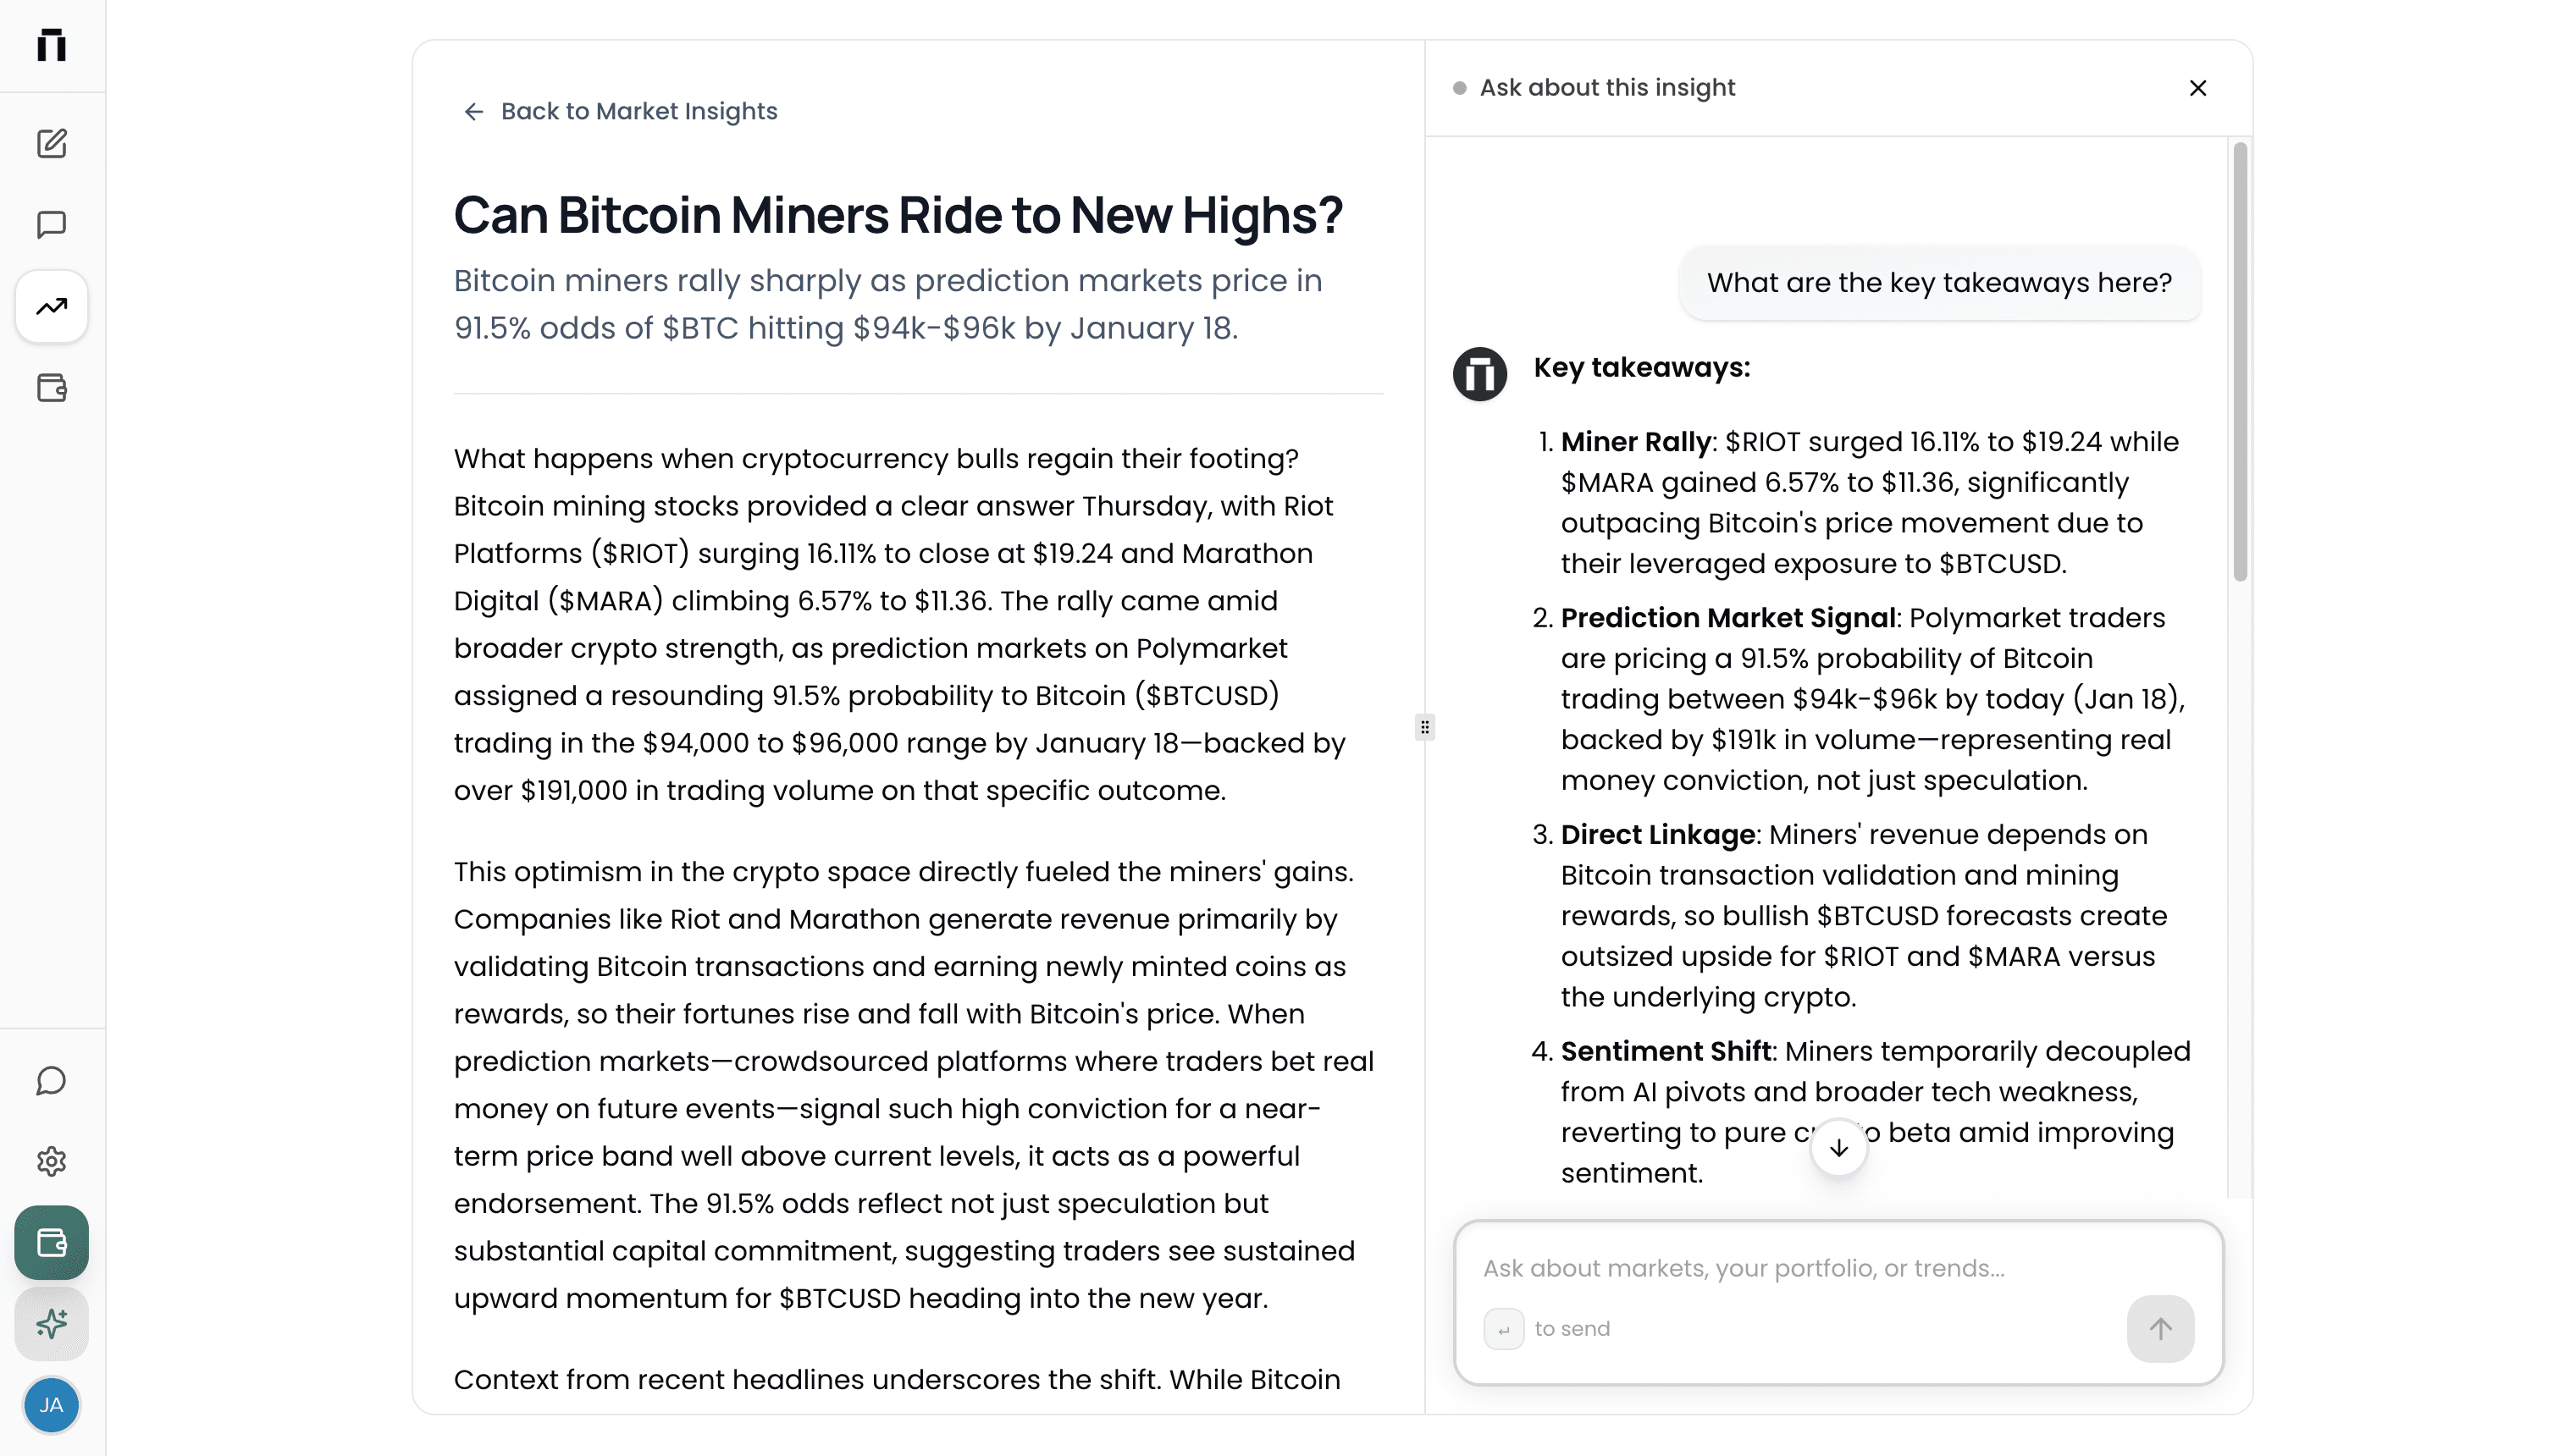Screen dimensions: 2559x1456
Task: Click the Ask about markets input field
Action: pos(1745,1267)
